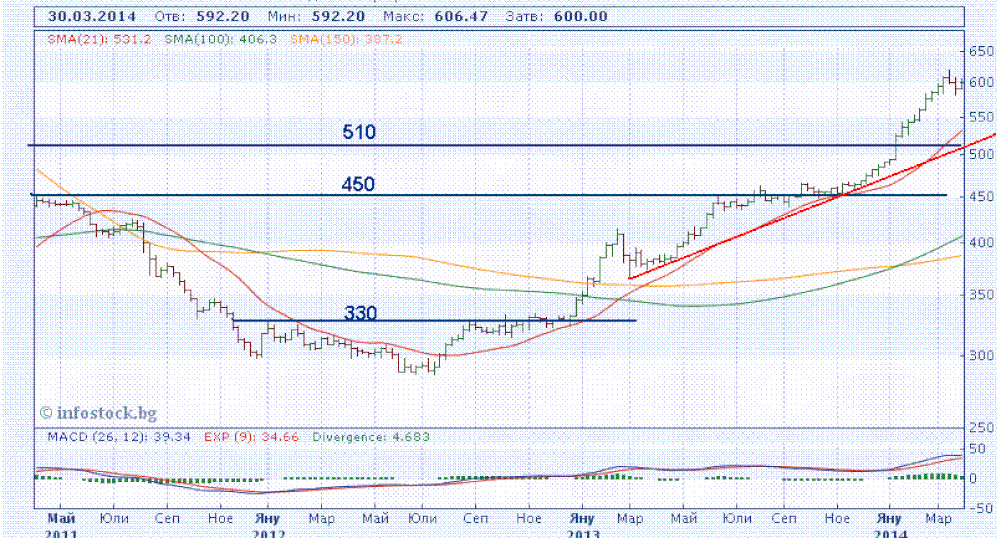Click the 450 horizontal level annotation
Image resolution: width=1001 pixels, height=538 pixels.
(358, 184)
